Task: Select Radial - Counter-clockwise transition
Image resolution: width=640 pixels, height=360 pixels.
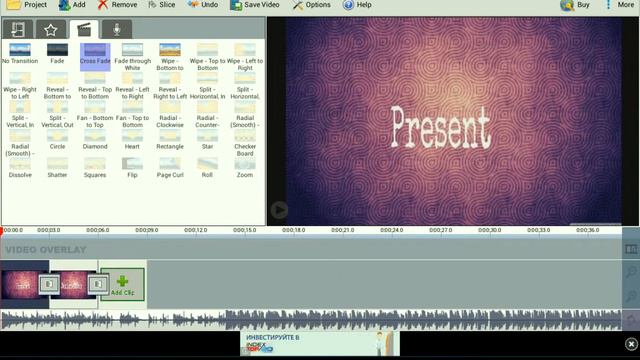Action: point(207,114)
